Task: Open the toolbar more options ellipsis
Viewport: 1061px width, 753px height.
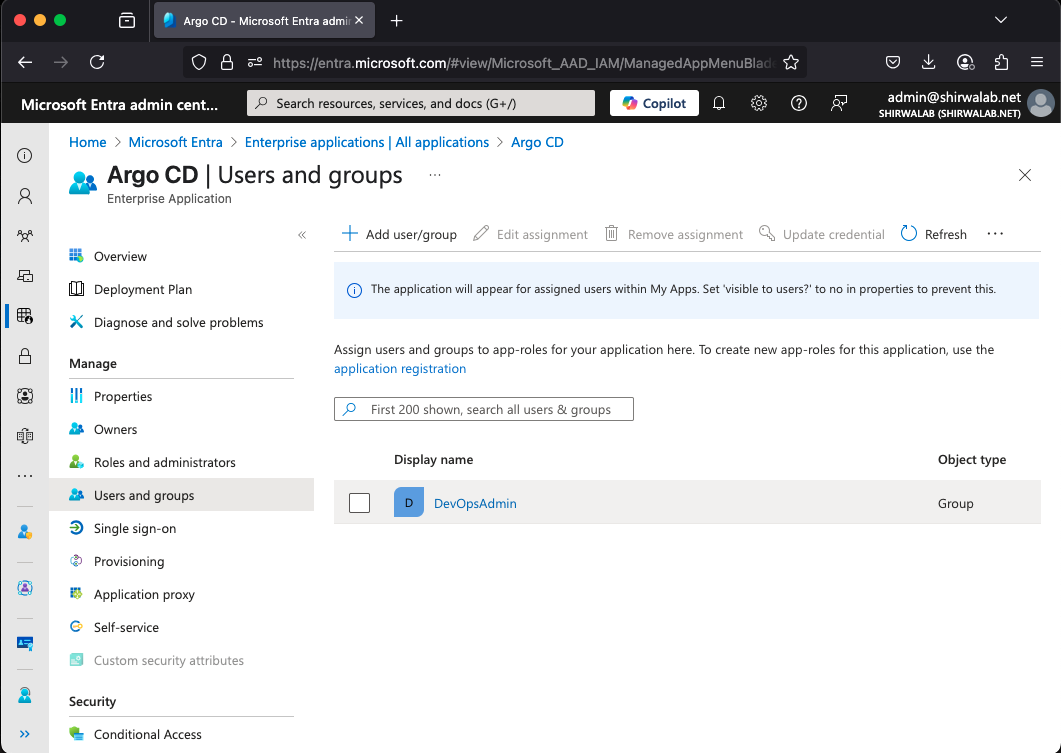Action: point(995,234)
